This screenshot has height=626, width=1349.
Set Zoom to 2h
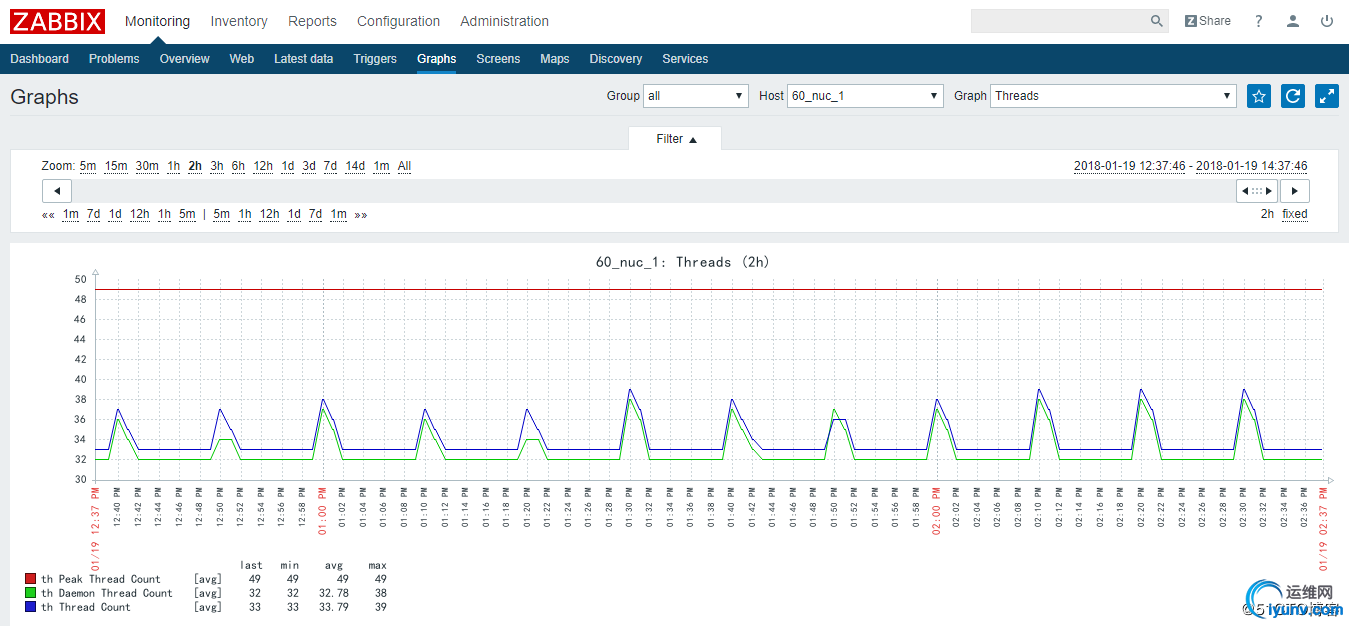tap(195, 166)
